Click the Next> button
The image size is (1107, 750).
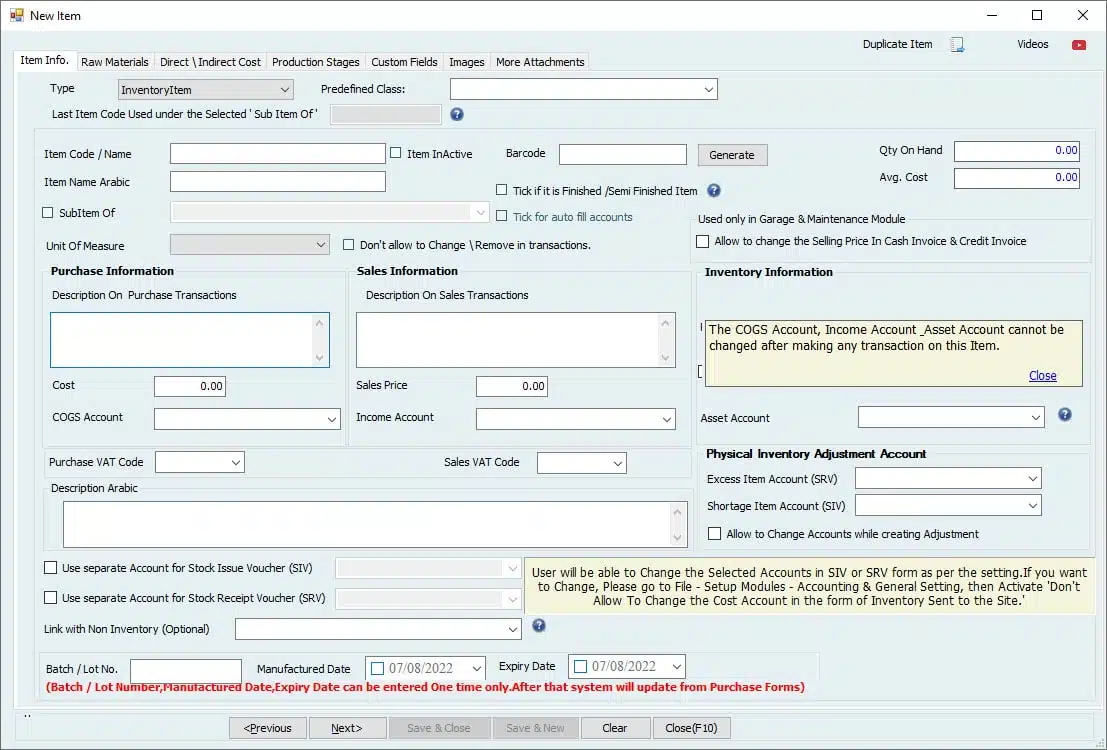click(347, 728)
